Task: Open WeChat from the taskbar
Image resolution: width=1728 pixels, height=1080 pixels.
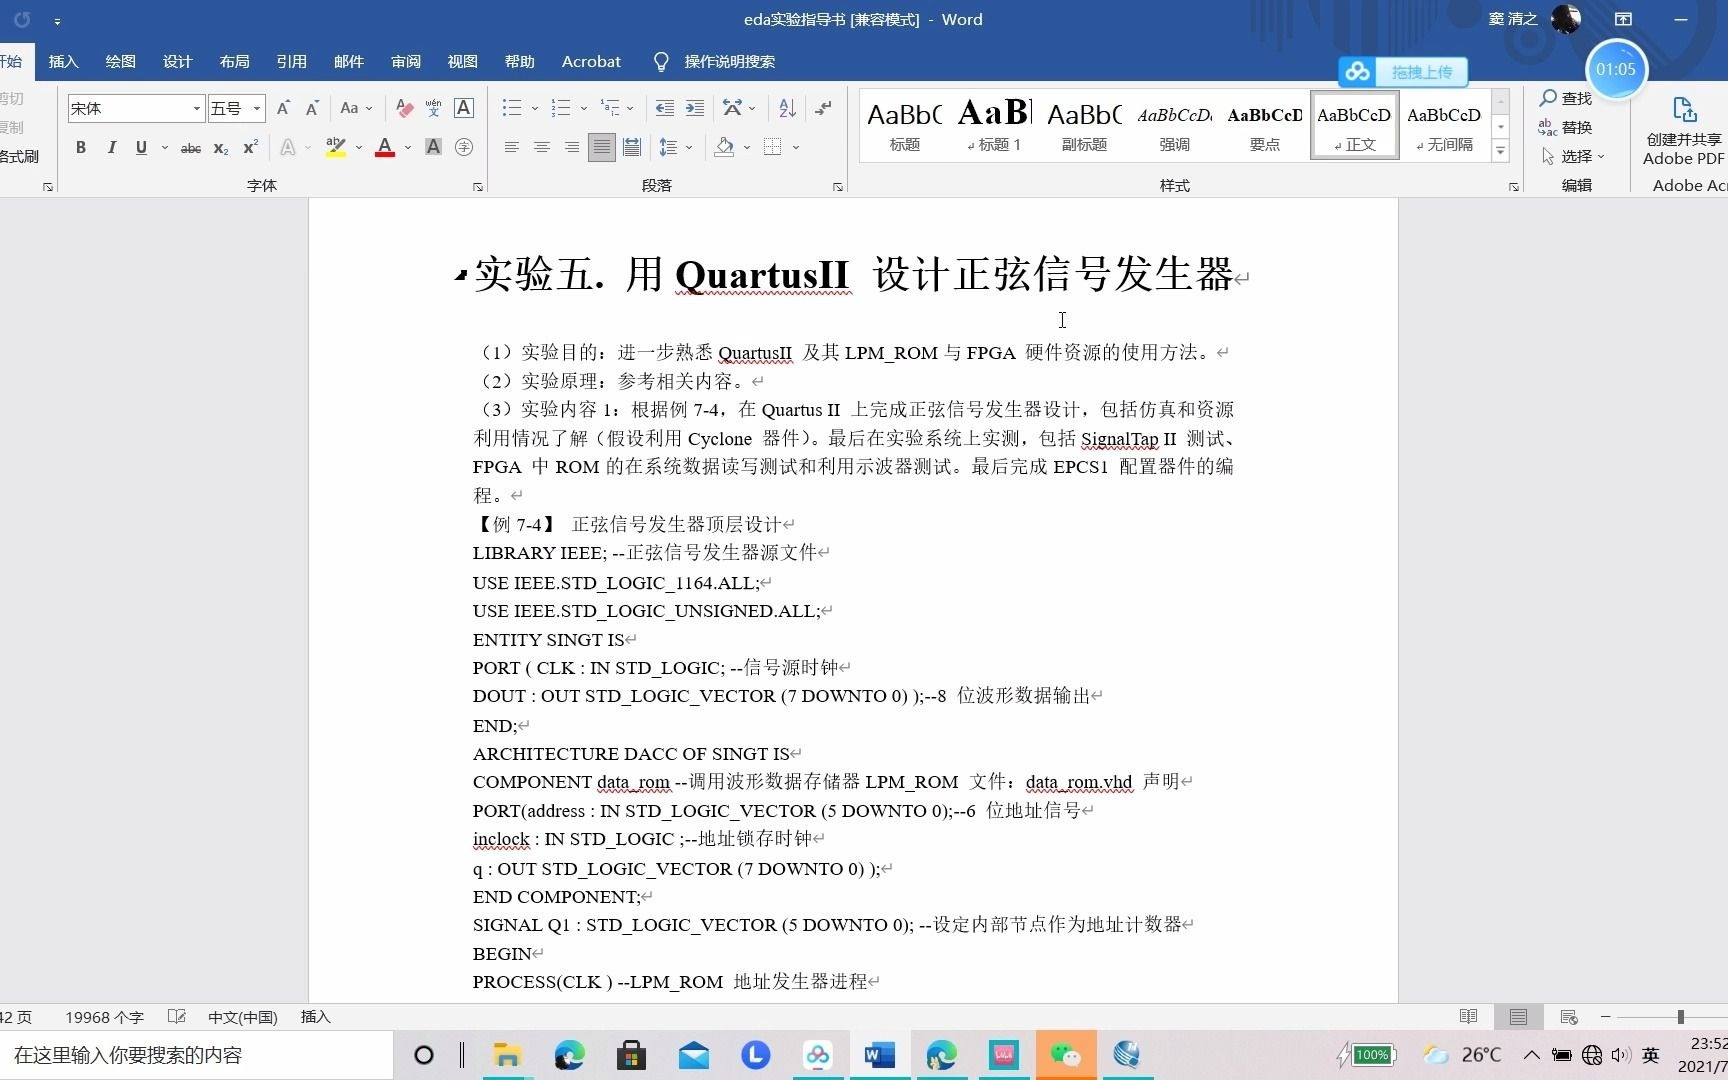Action: pos(1065,1055)
